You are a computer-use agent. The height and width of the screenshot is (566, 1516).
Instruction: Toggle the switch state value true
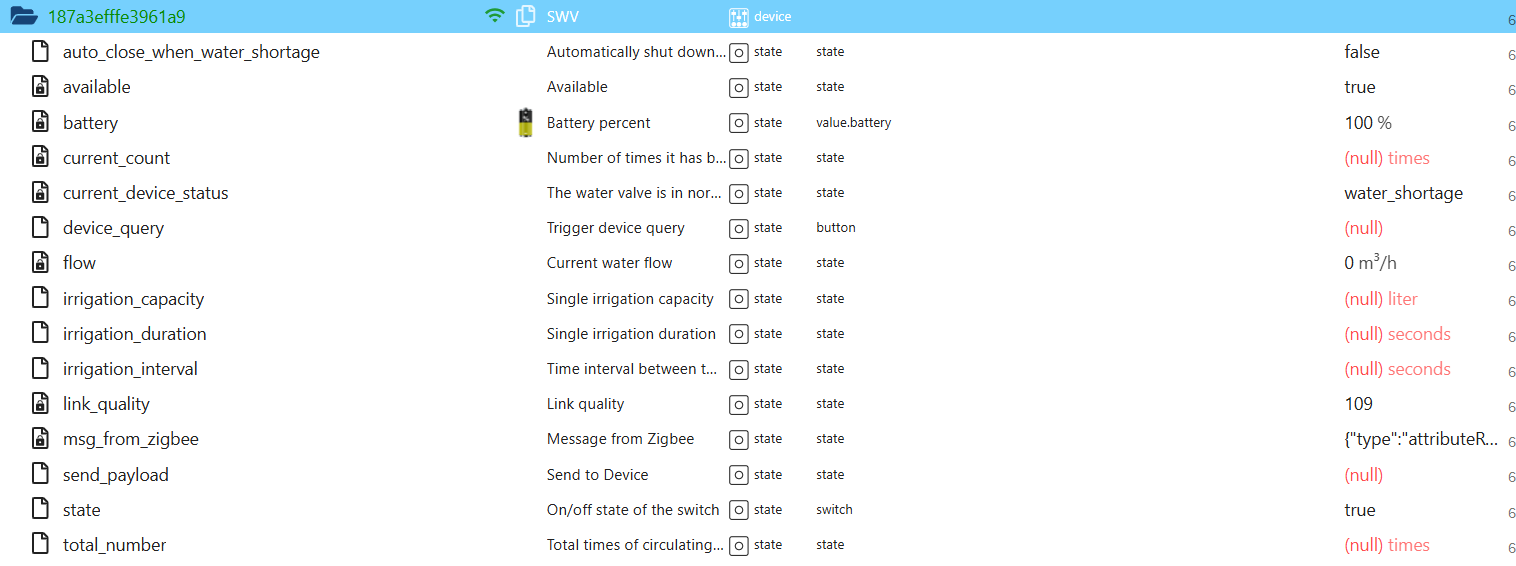pos(1360,510)
